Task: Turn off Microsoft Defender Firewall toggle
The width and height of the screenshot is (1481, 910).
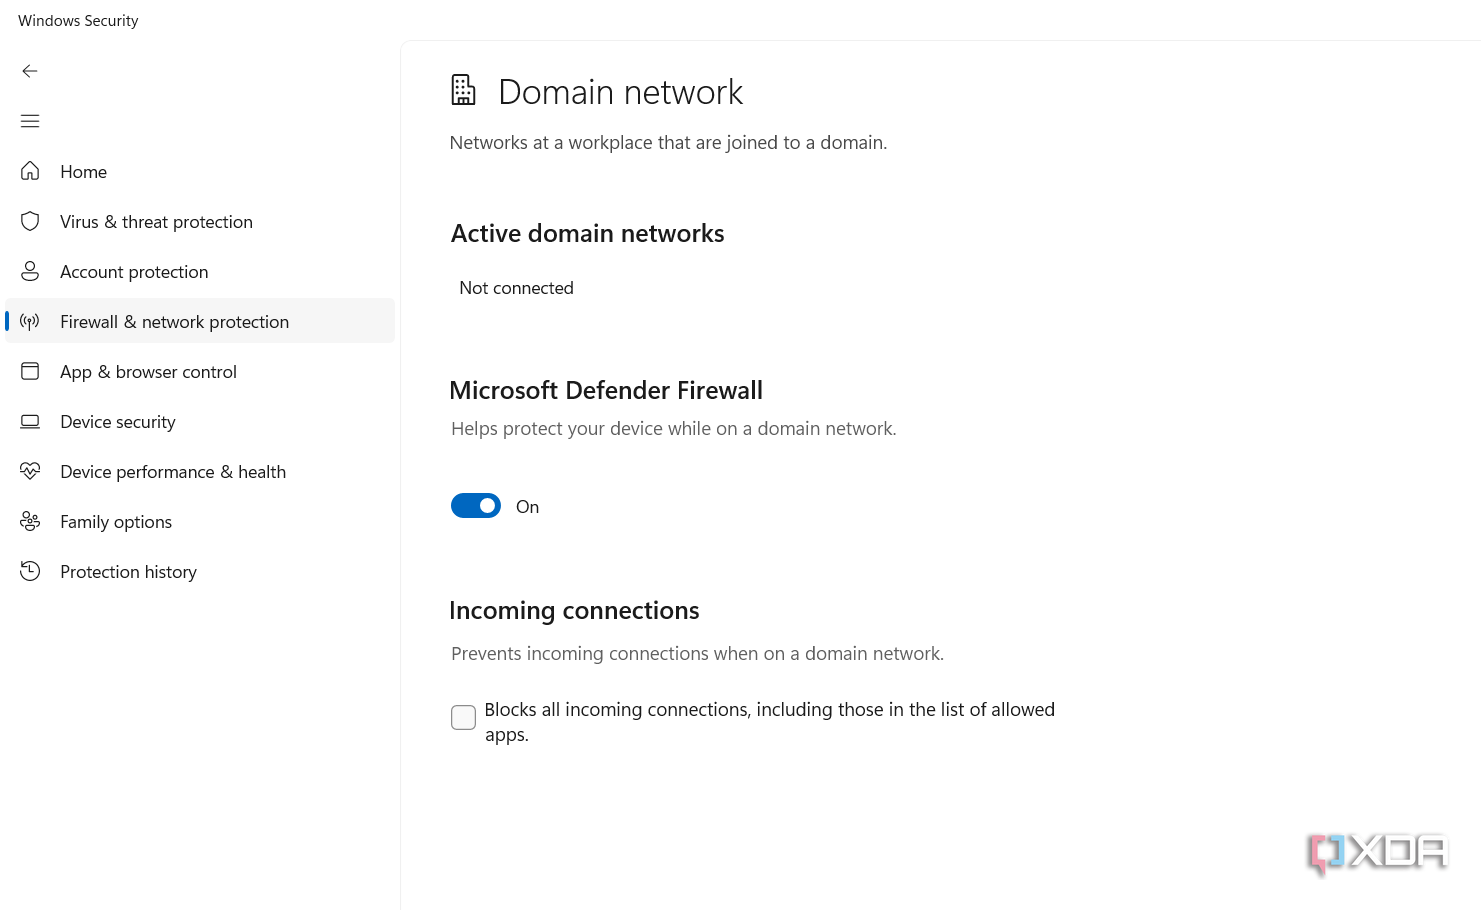Action: pos(476,506)
